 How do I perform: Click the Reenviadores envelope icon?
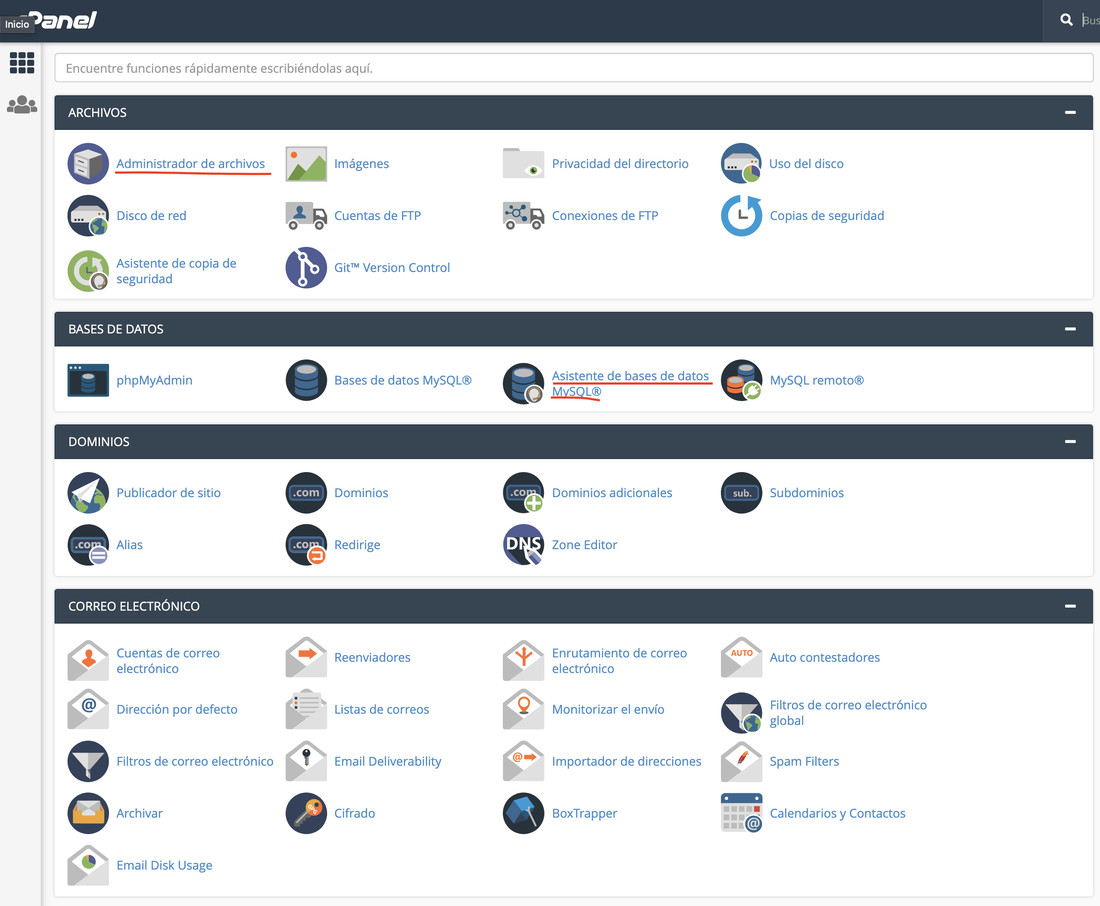[x=306, y=658]
